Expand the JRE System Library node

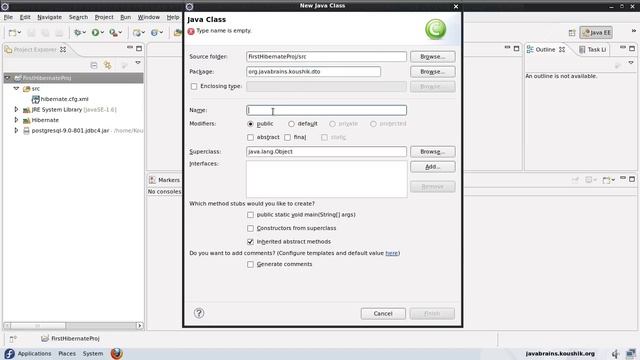[16, 109]
